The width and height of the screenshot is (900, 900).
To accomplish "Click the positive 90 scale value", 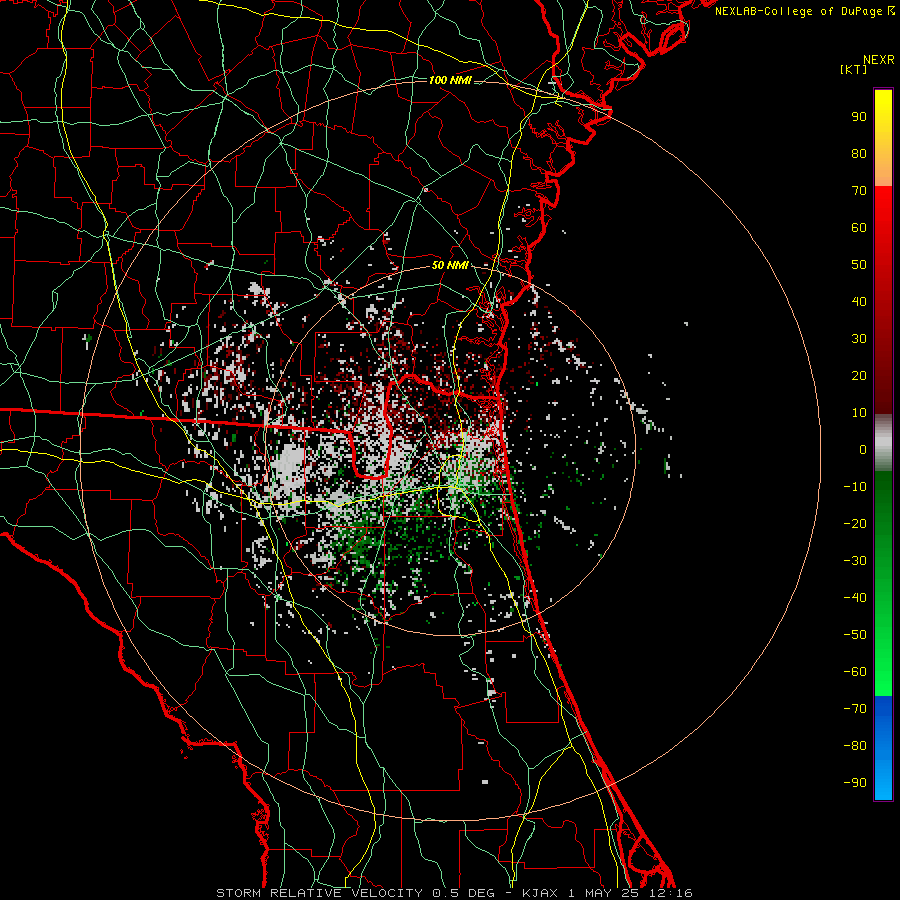I will pyautogui.click(x=859, y=117).
